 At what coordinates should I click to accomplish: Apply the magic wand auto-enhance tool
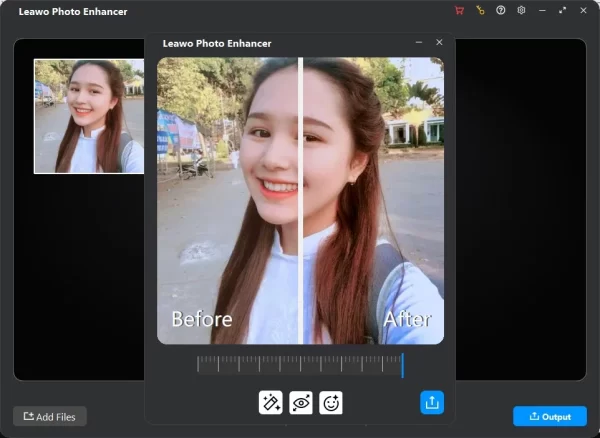click(270, 402)
